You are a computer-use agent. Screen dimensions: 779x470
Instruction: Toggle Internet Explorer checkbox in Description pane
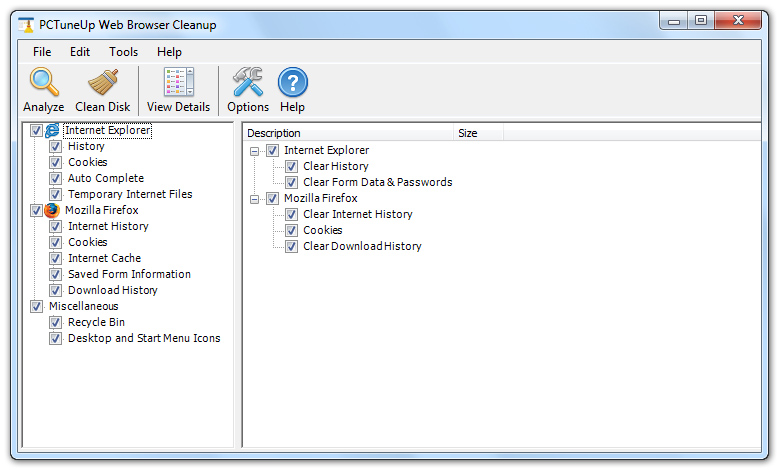click(272, 151)
